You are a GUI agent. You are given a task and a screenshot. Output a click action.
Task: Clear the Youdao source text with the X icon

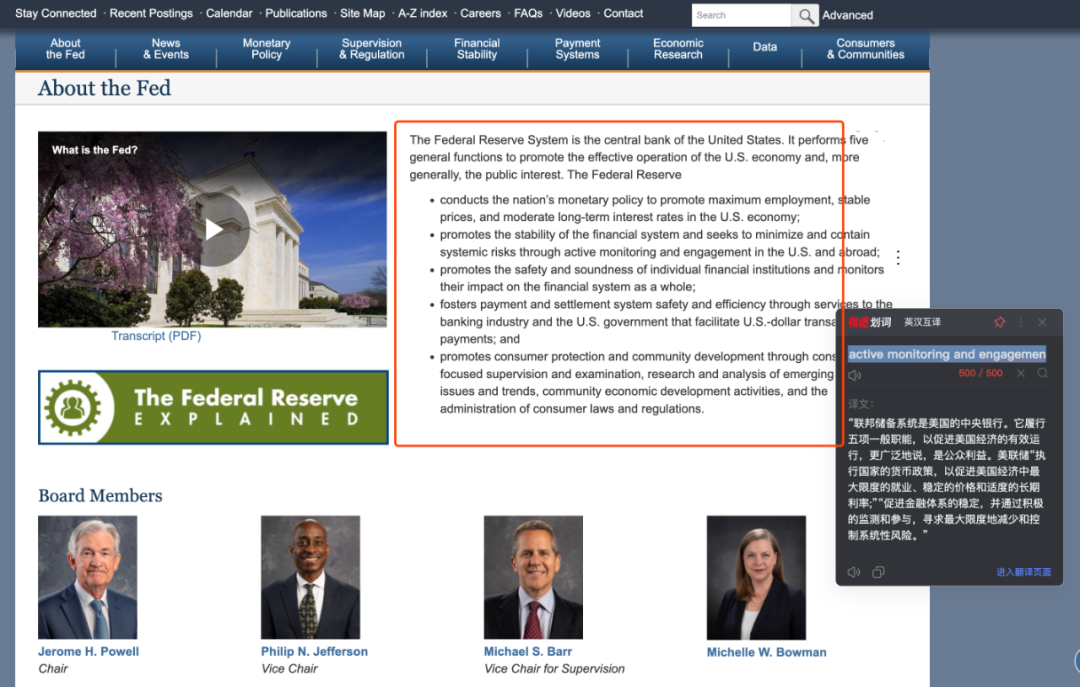(x=1021, y=373)
